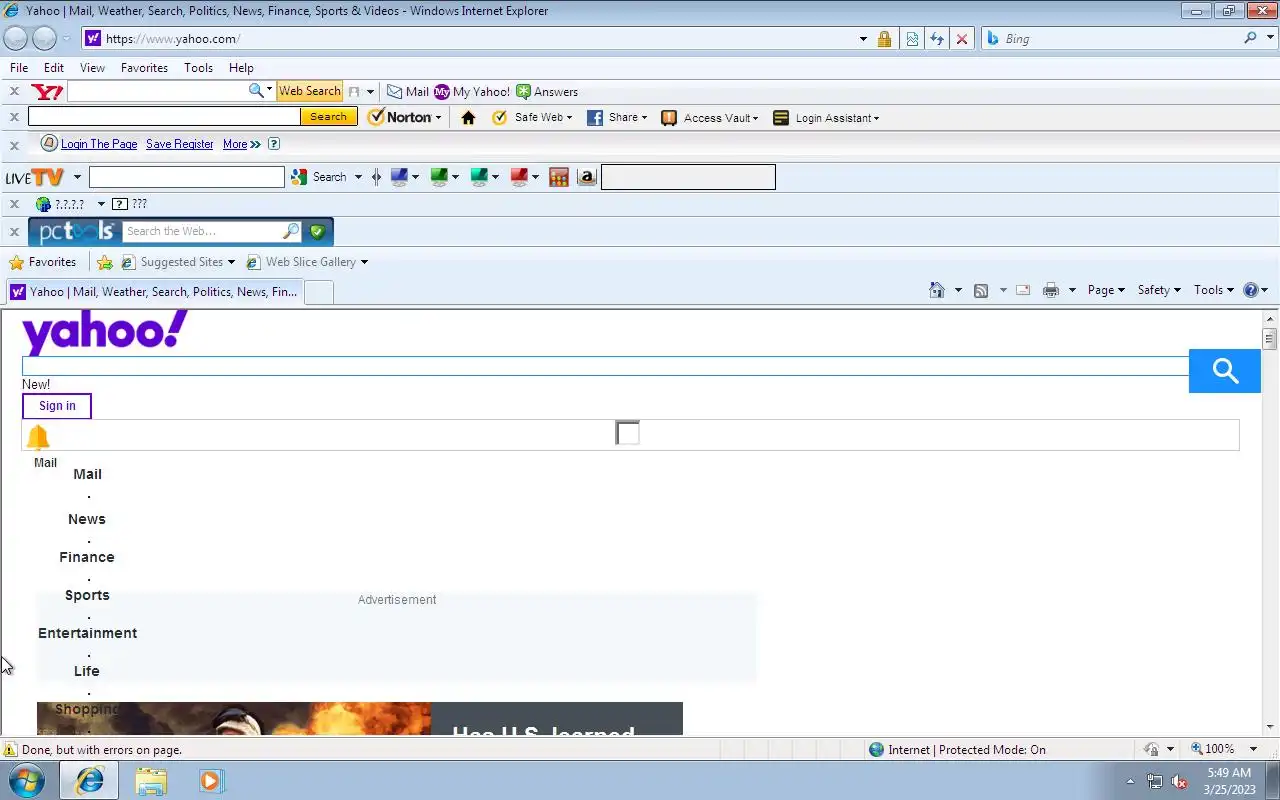Image resolution: width=1280 pixels, height=800 pixels.
Task: Open the View menu
Action: (92, 68)
